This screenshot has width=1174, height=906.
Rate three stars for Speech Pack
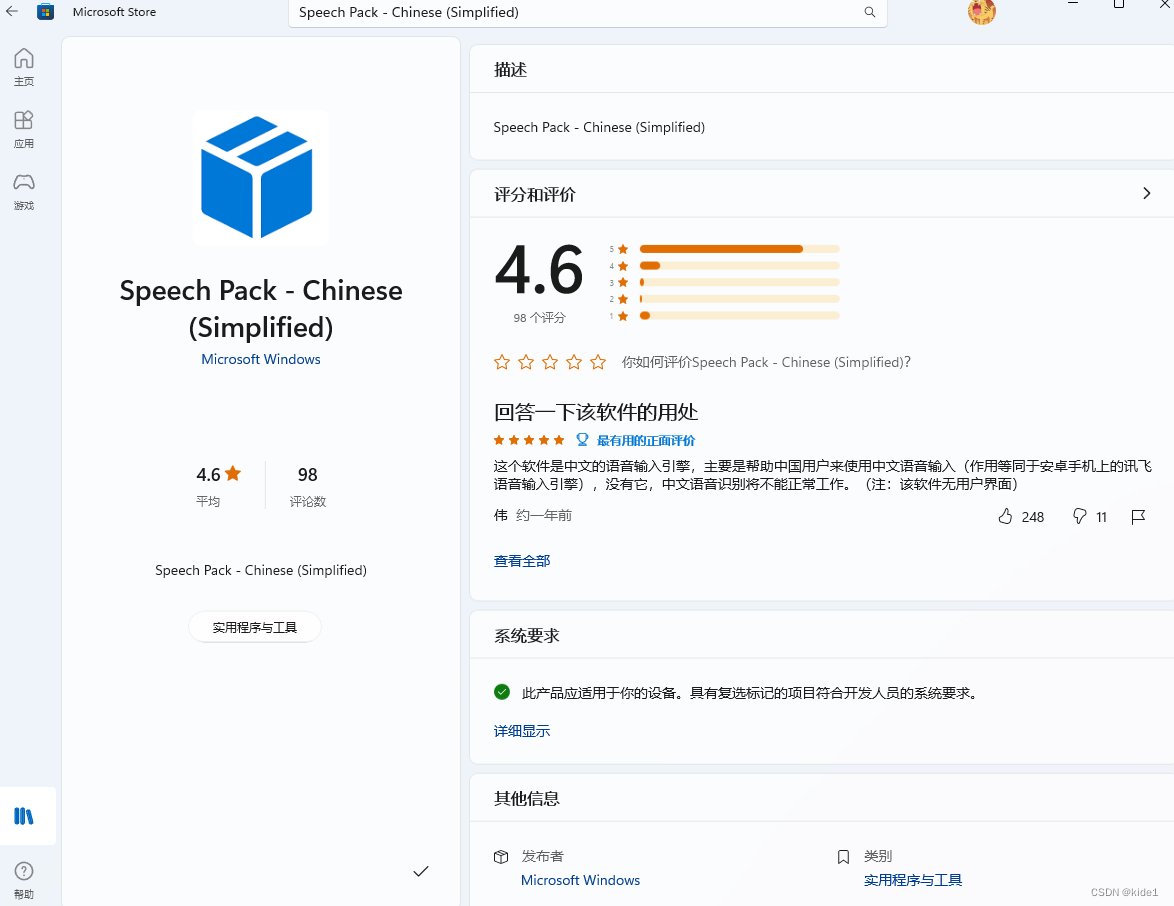pos(550,362)
